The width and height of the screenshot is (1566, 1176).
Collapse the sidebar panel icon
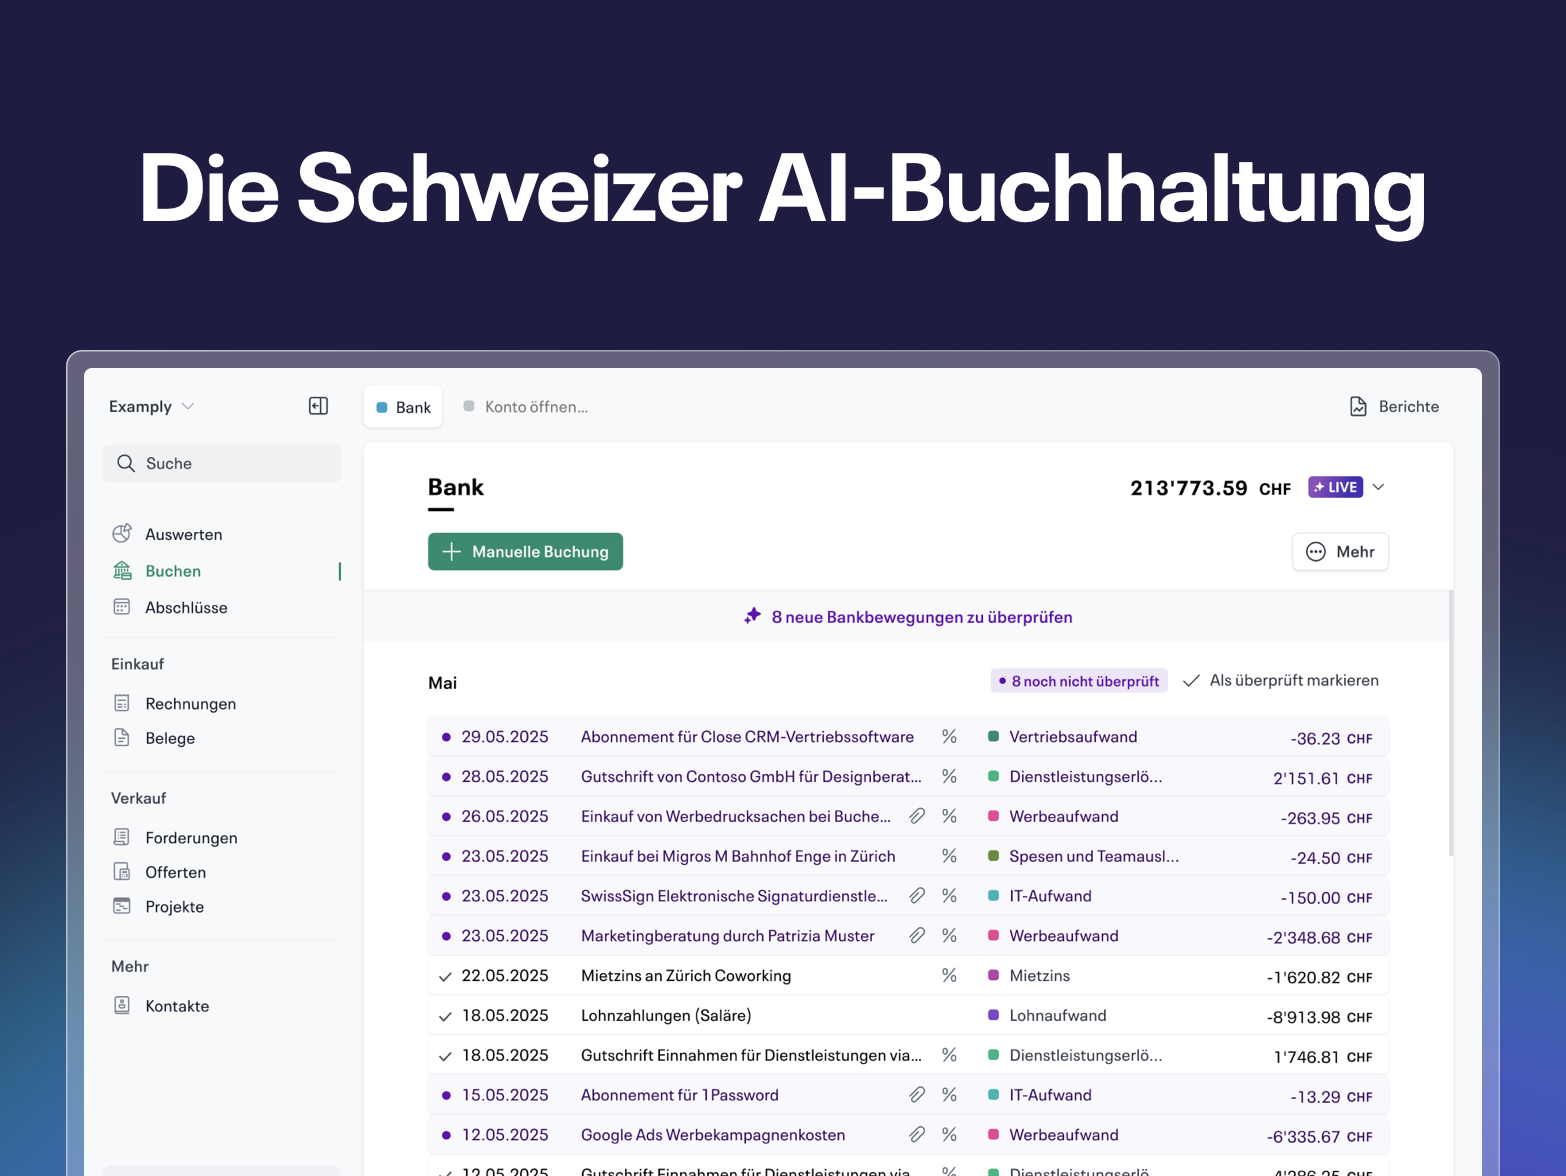(318, 406)
